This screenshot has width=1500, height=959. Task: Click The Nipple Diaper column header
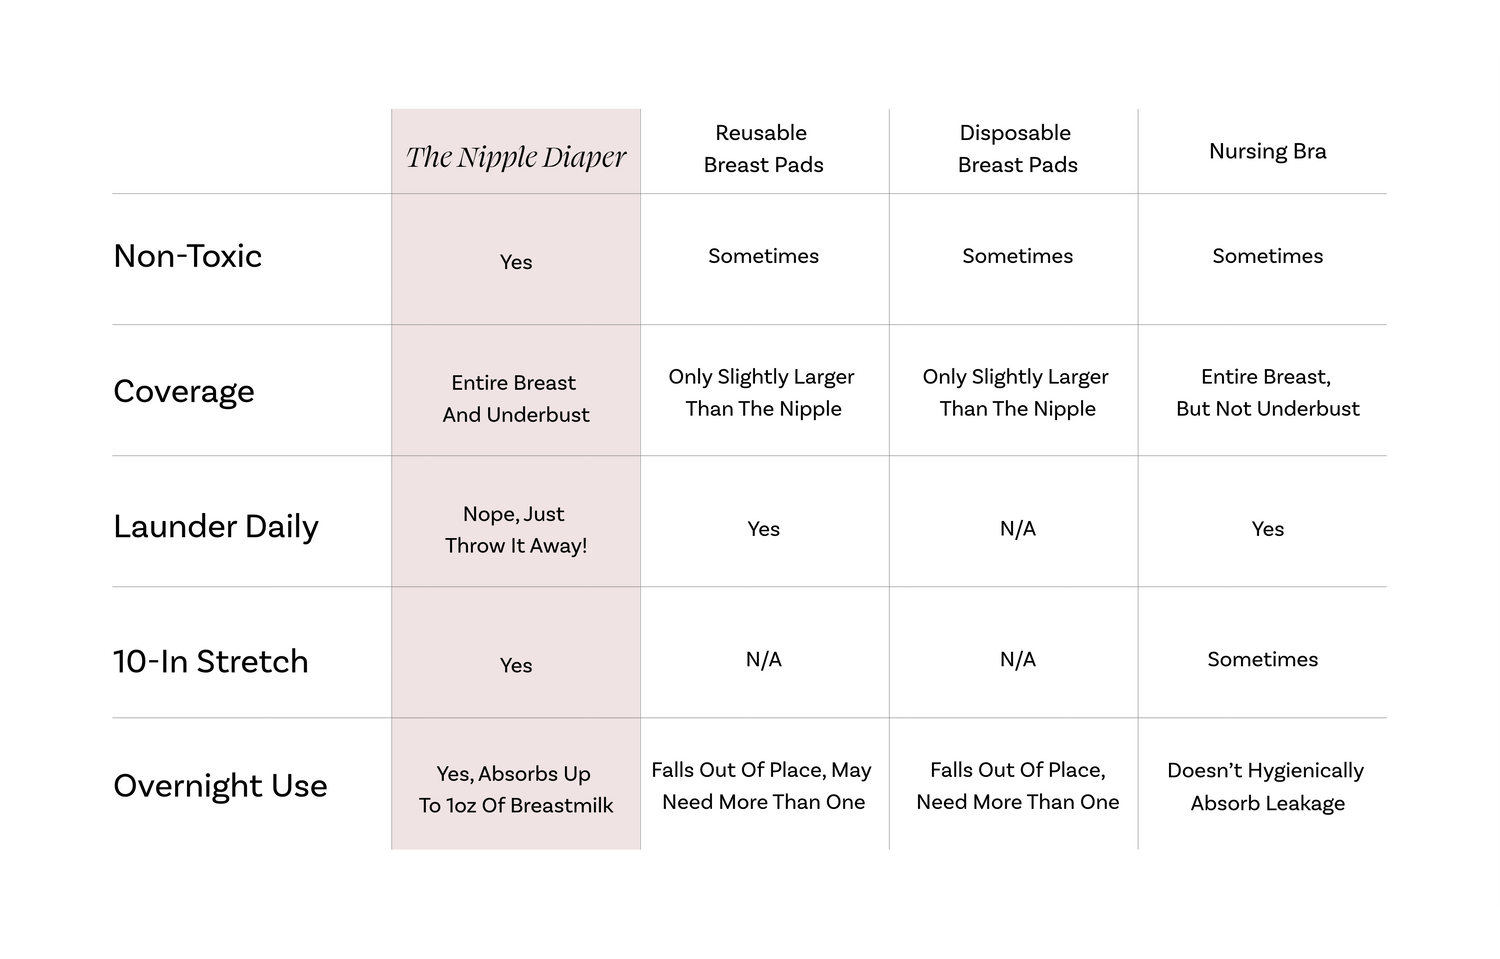tap(516, 157)
